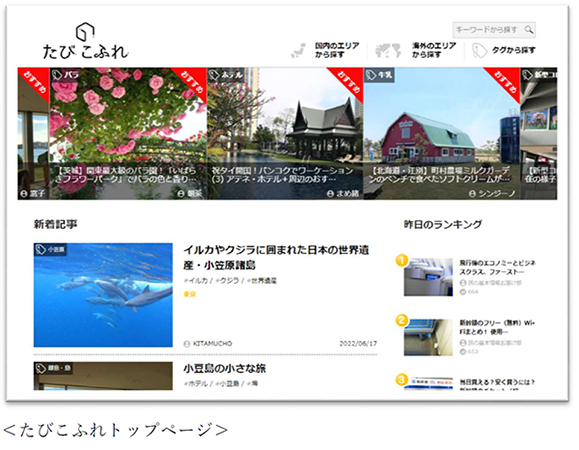Open the rose garden featured banner

[128, 133]
